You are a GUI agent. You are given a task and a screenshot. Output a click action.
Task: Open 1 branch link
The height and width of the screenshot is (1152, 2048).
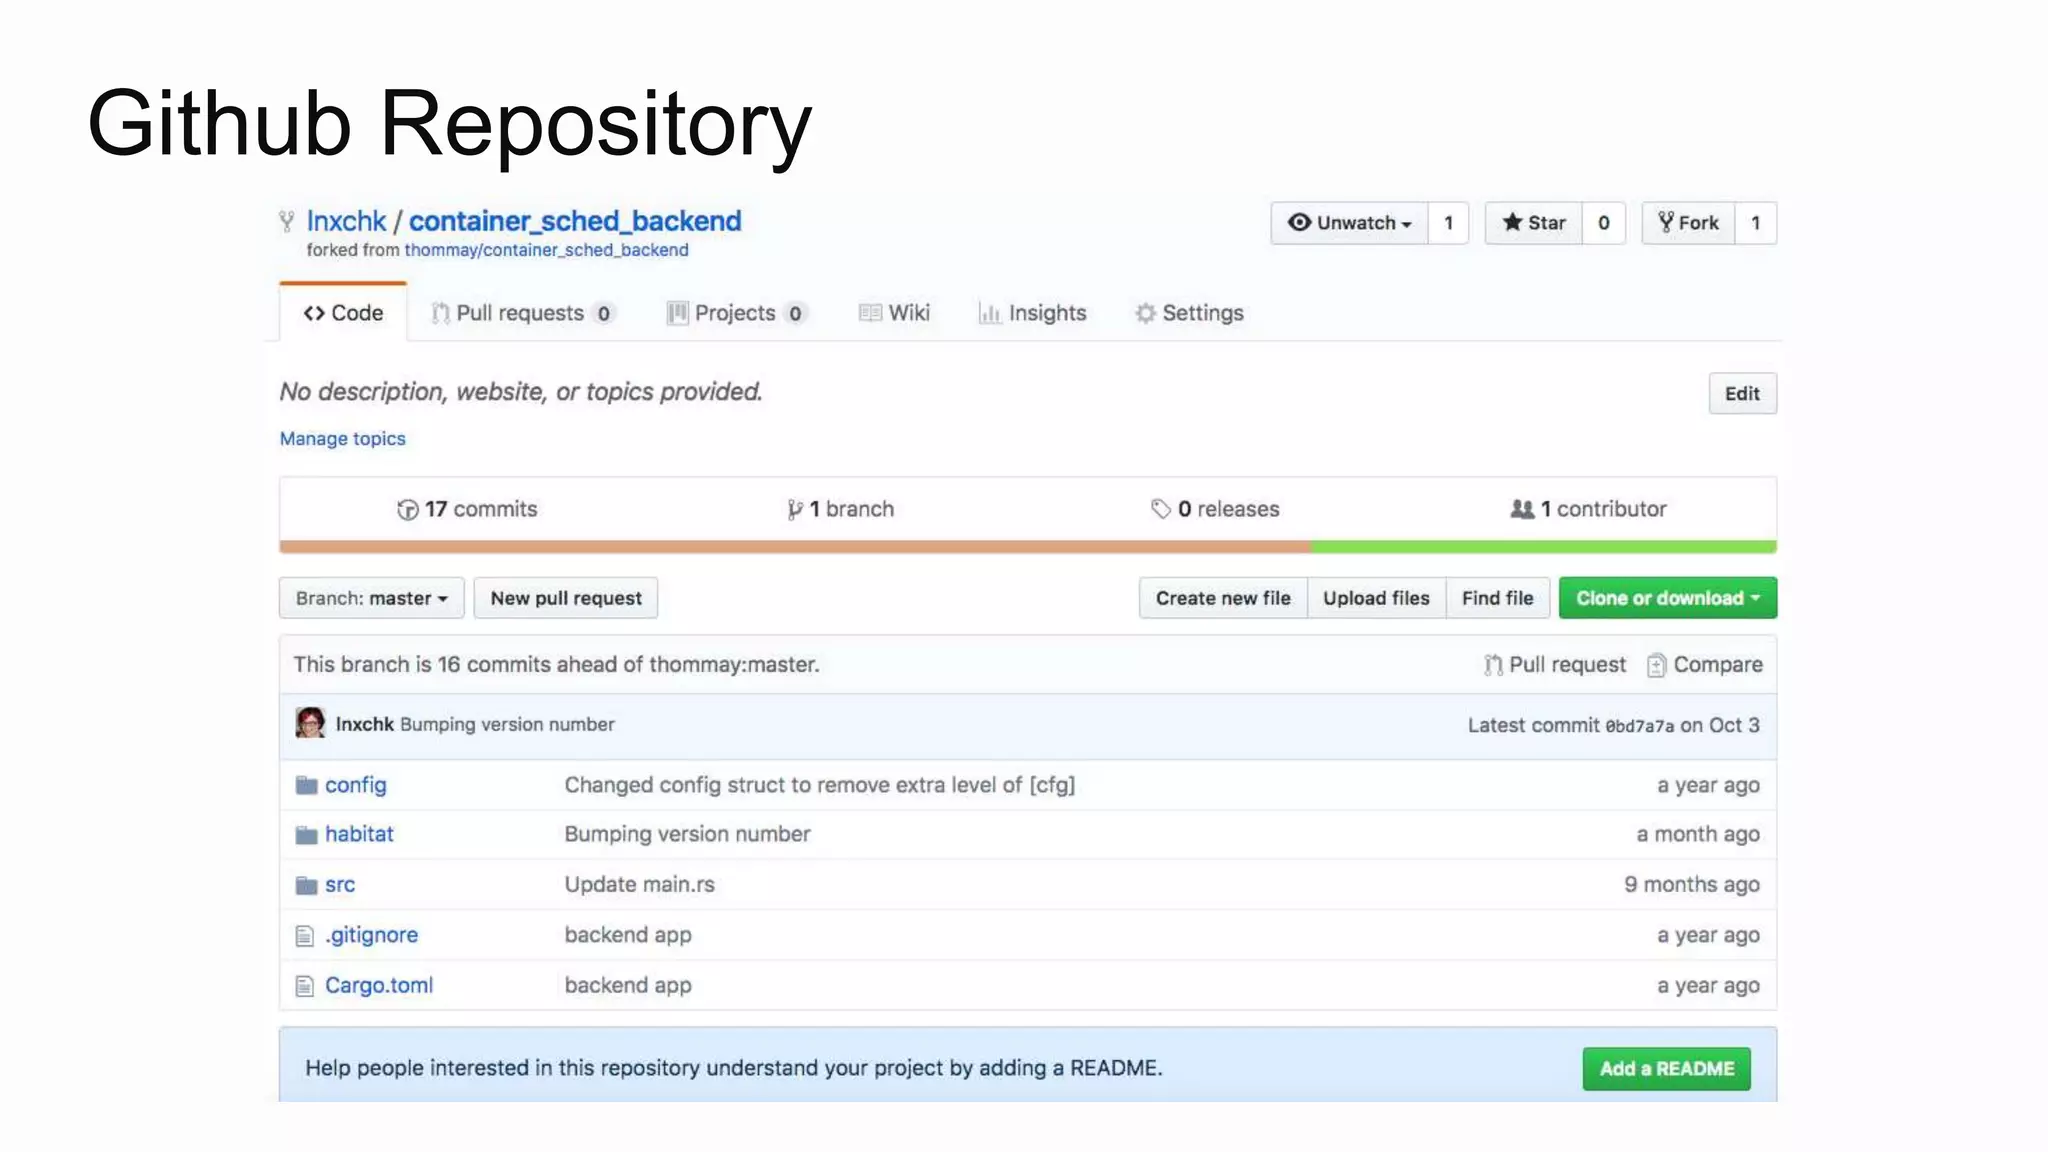pos(841,509)
